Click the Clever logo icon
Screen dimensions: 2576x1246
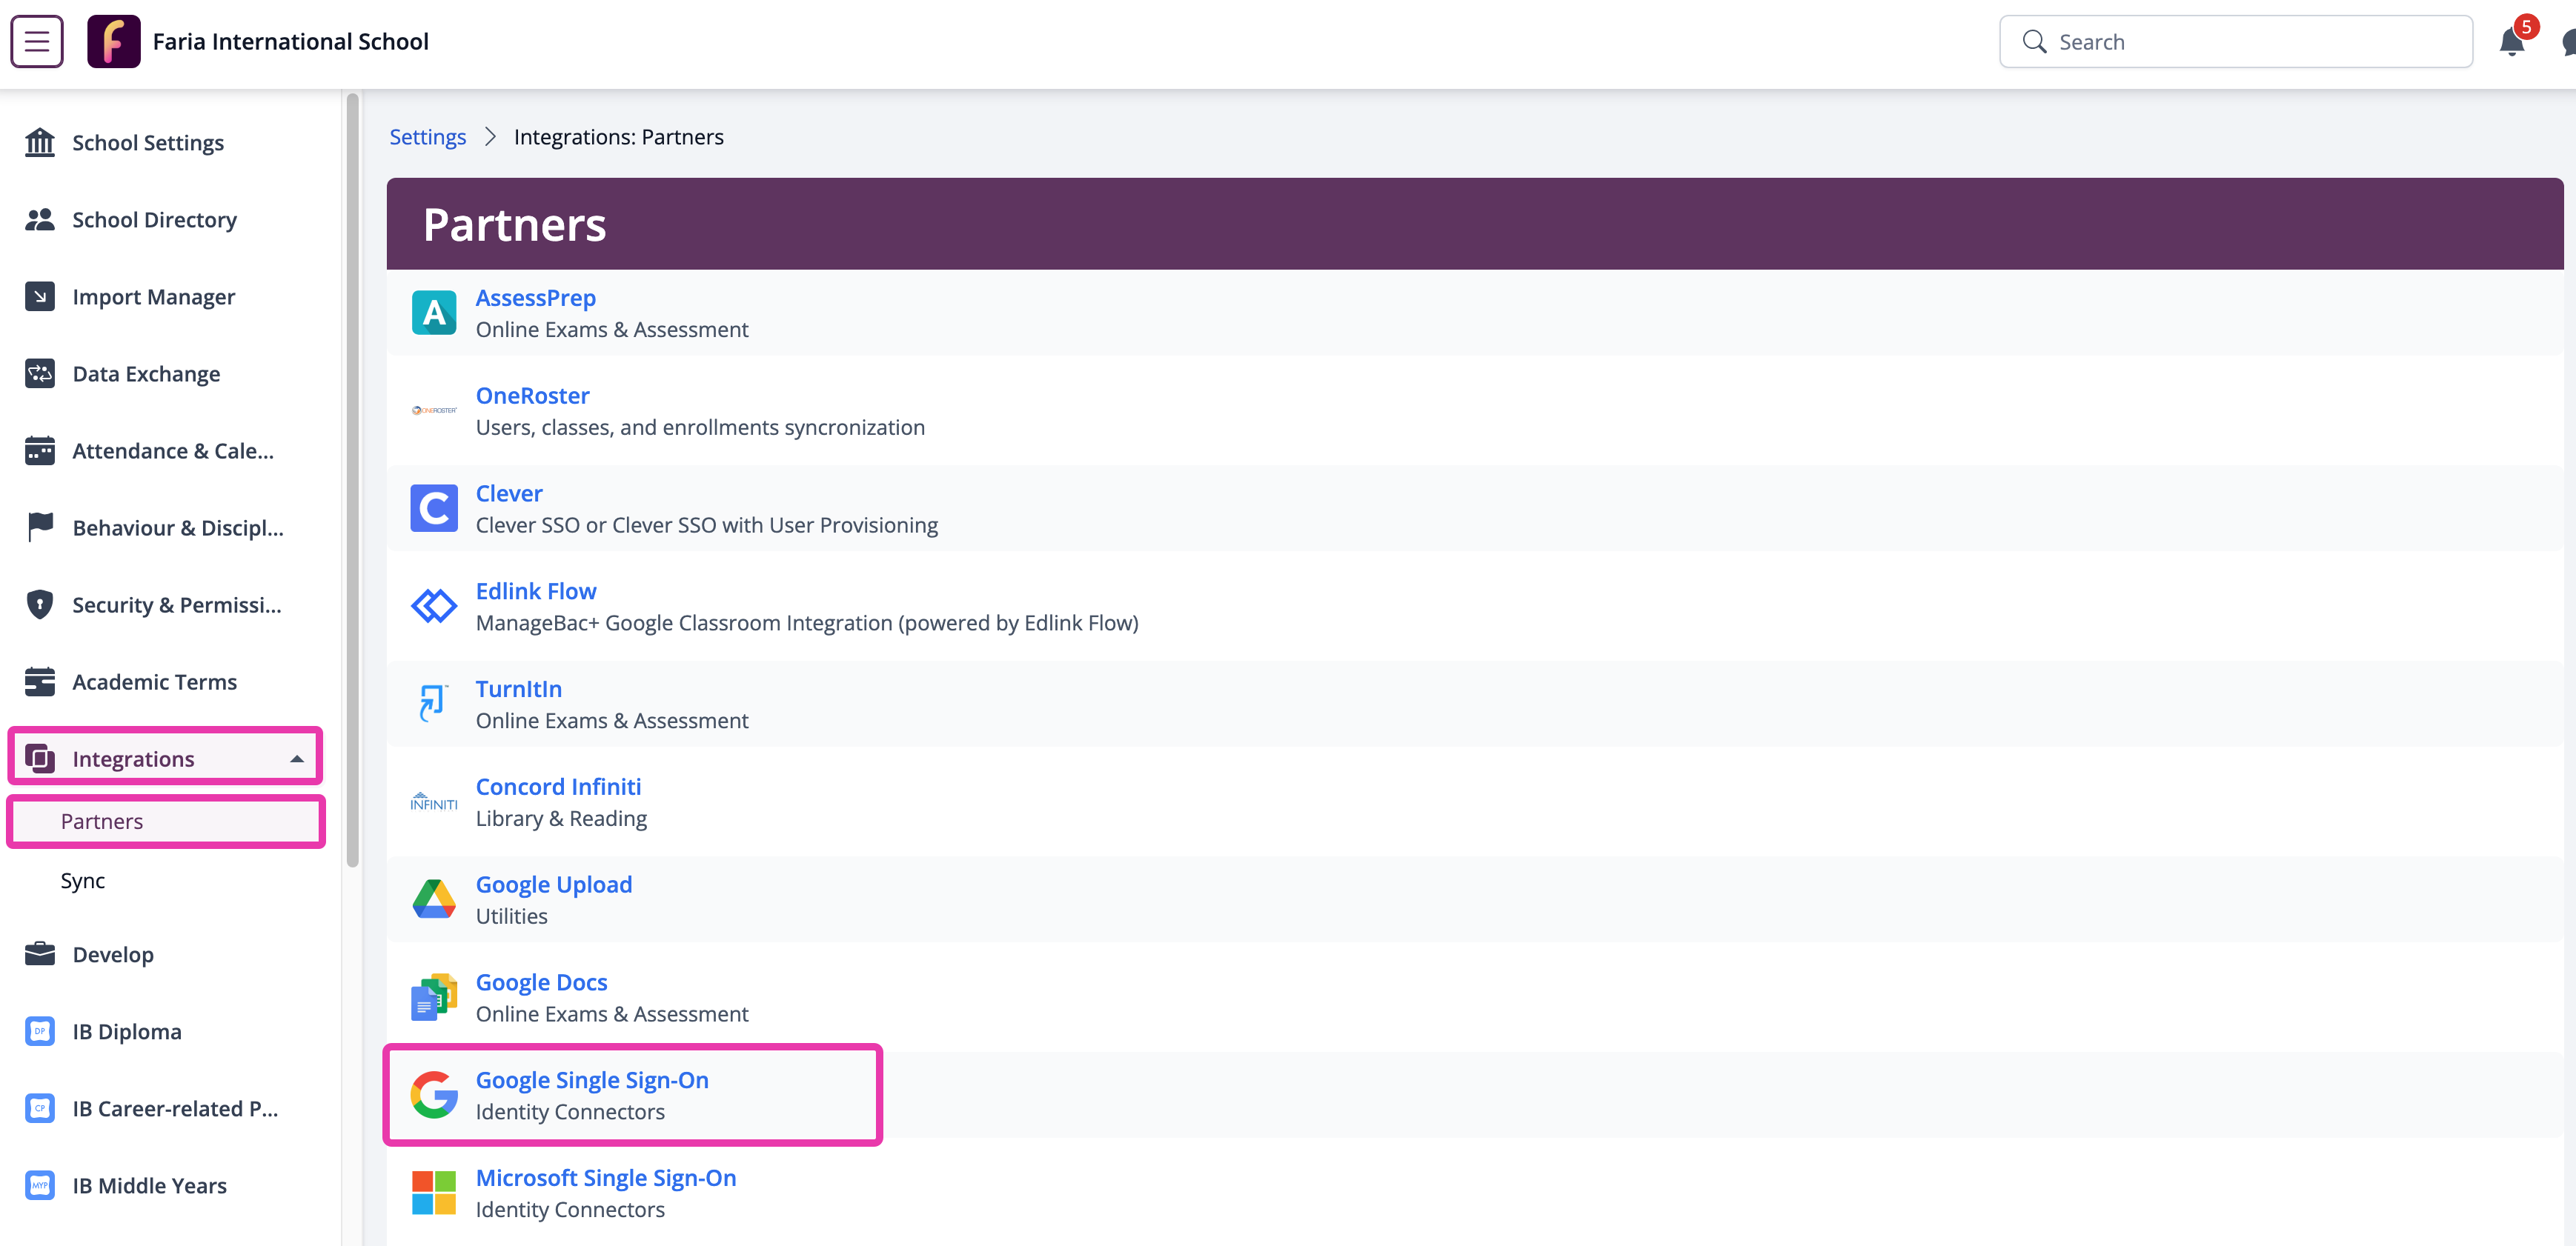[433, 508]
